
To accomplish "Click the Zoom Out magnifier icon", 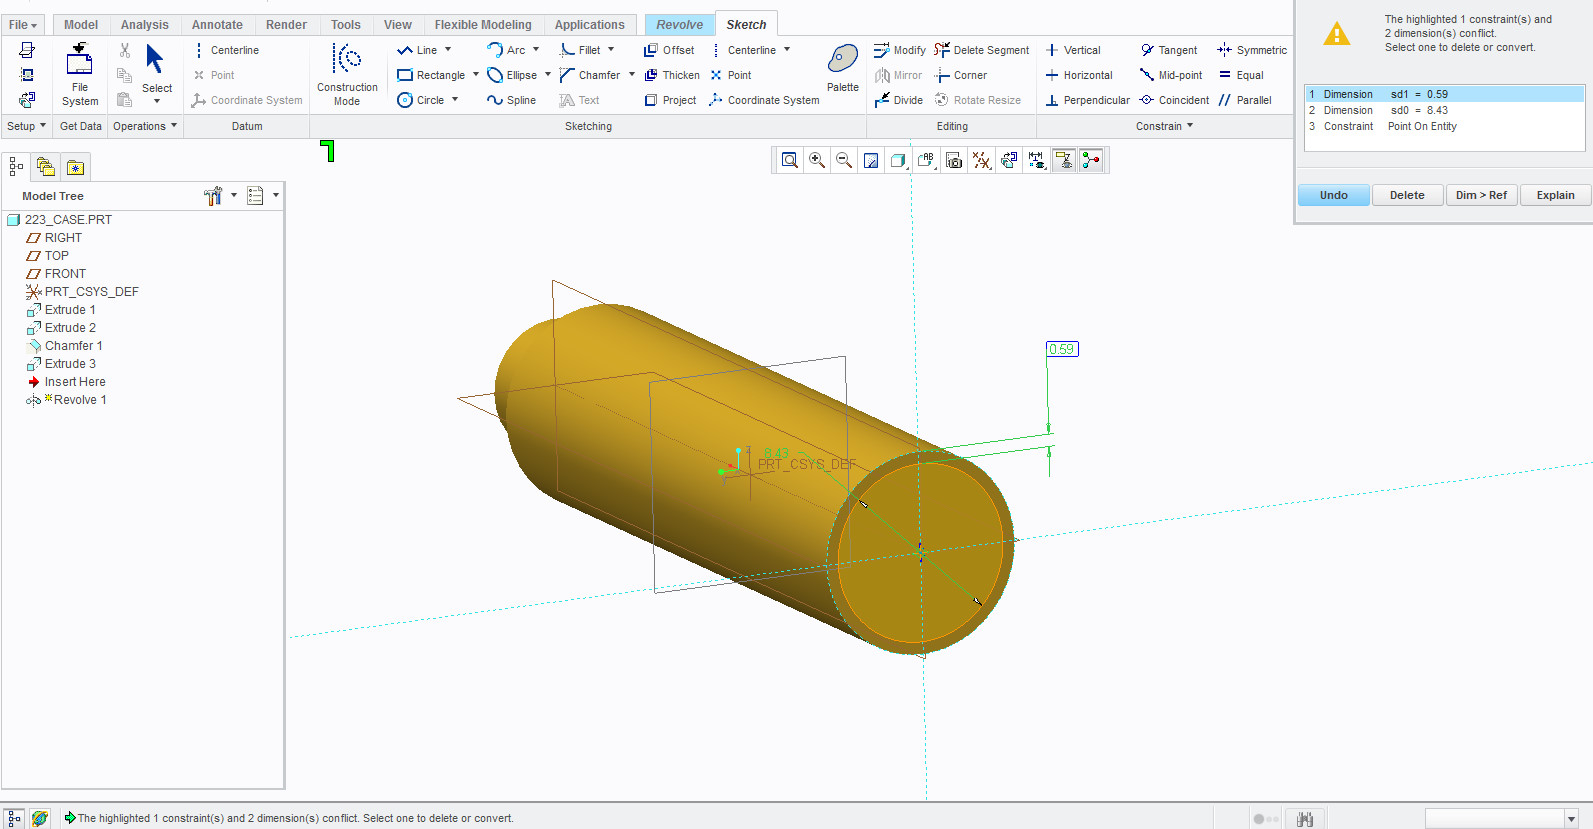I will point(844,160).
